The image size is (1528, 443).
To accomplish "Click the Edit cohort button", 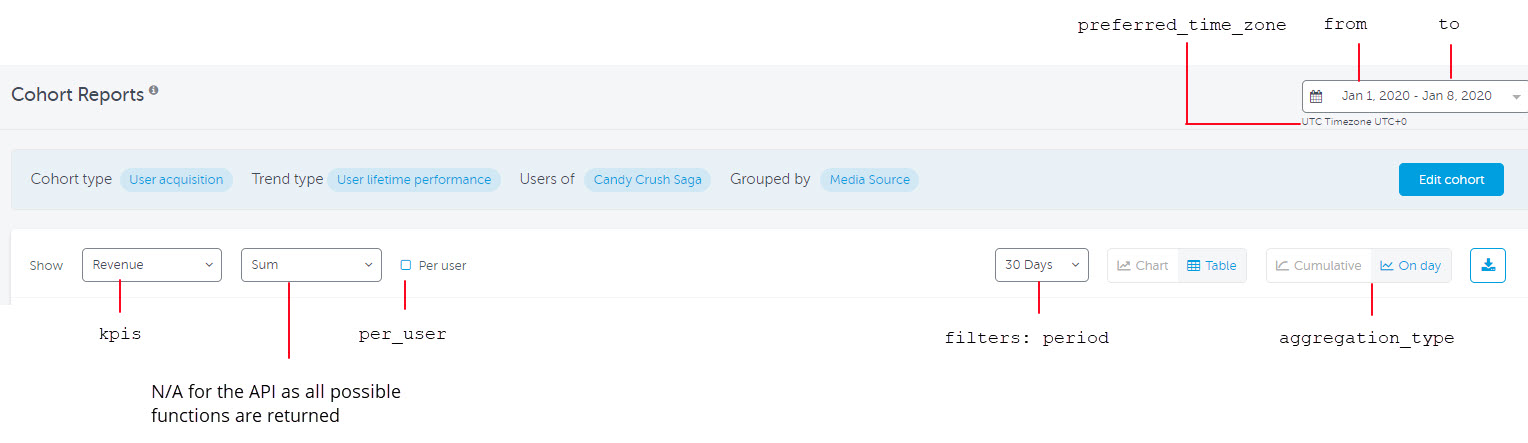I will 1450,180.
